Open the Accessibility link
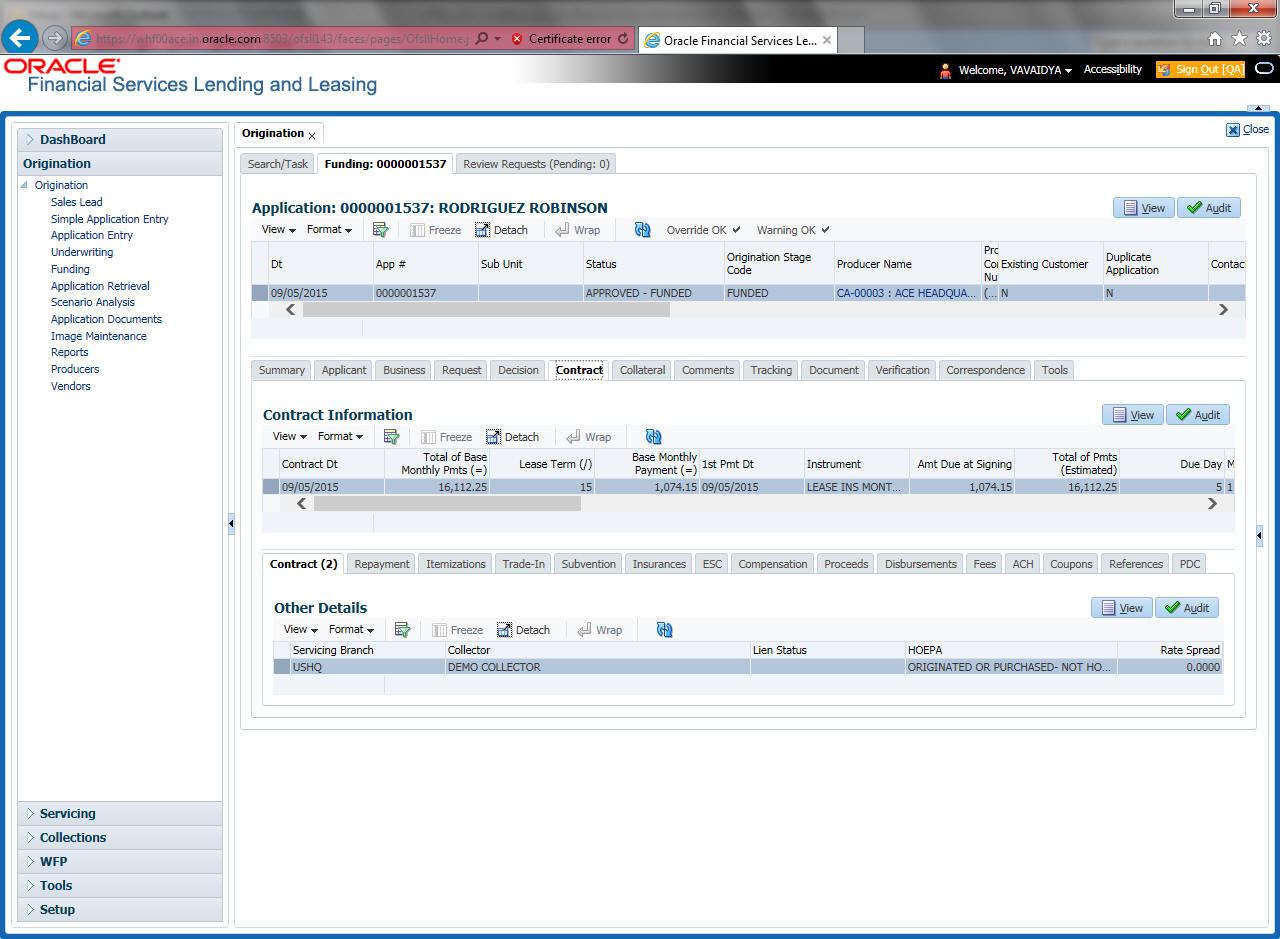Viewport: 1280px width, 939px height. click(x=1113, y=69)
